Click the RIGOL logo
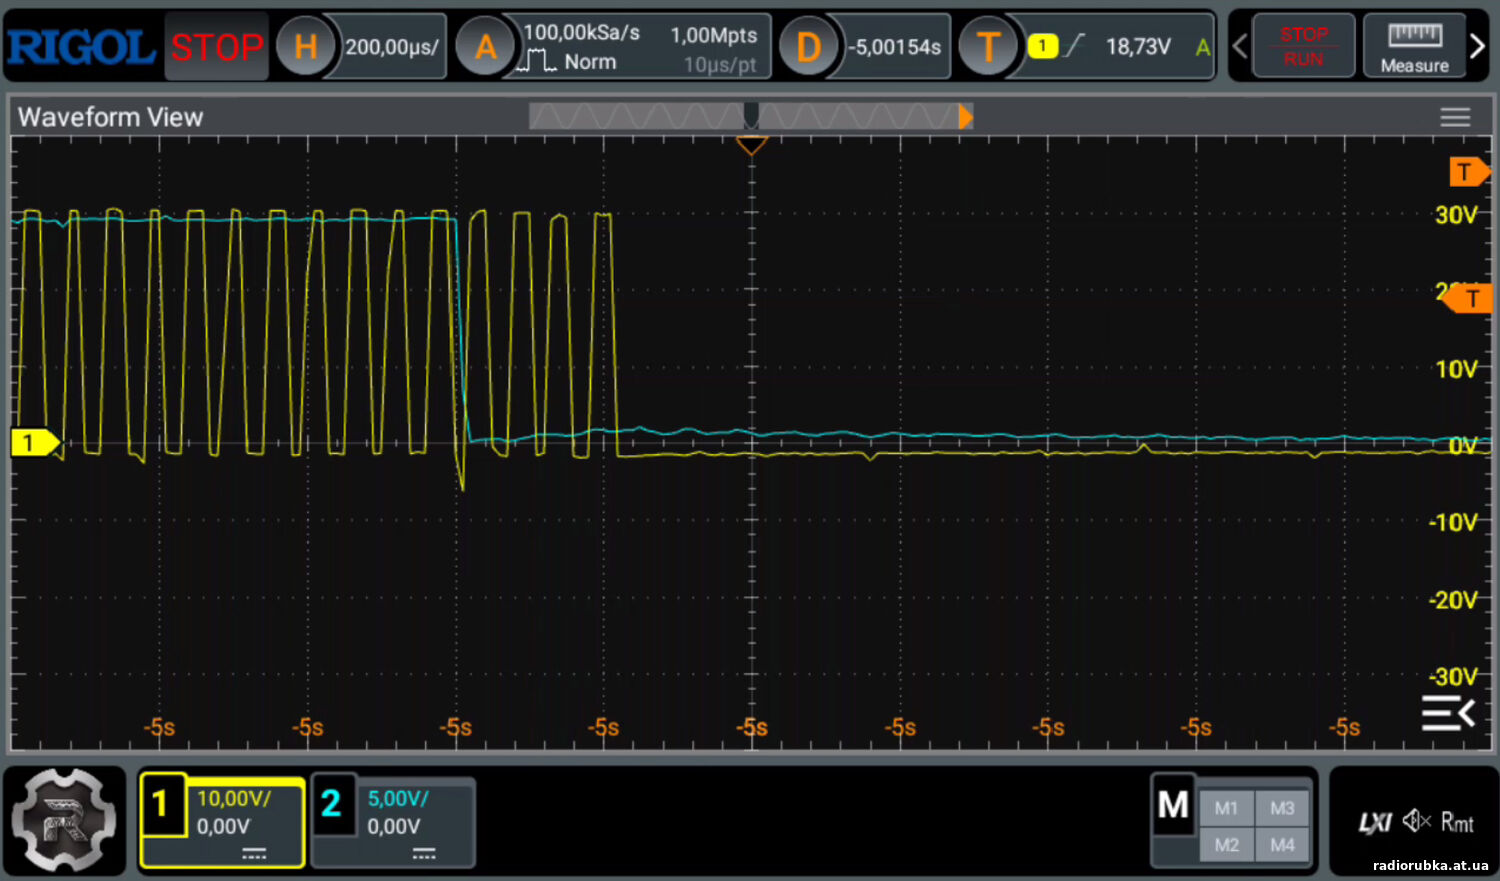The image size is (1500, 881). [x=82, y=47]
